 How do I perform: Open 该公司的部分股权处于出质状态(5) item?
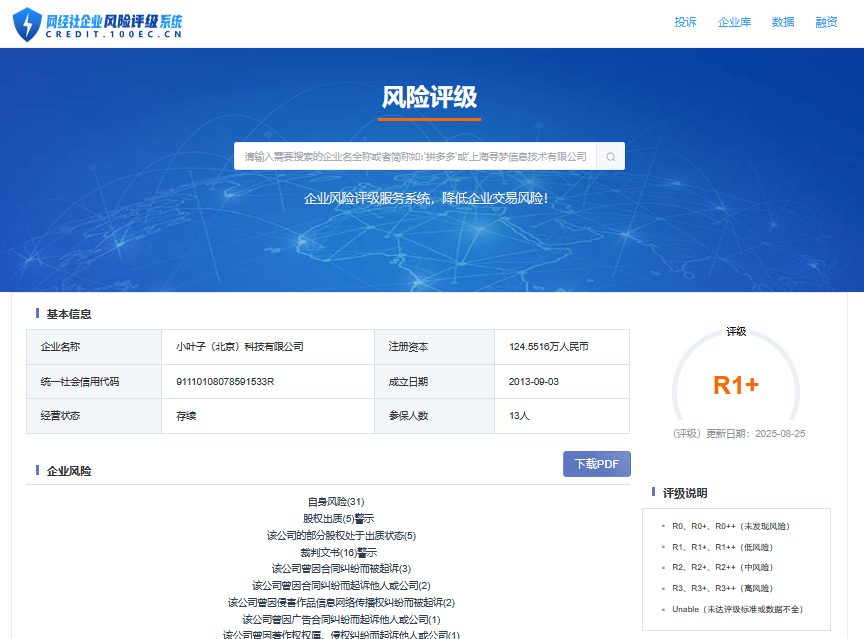(x=341, y=535)
